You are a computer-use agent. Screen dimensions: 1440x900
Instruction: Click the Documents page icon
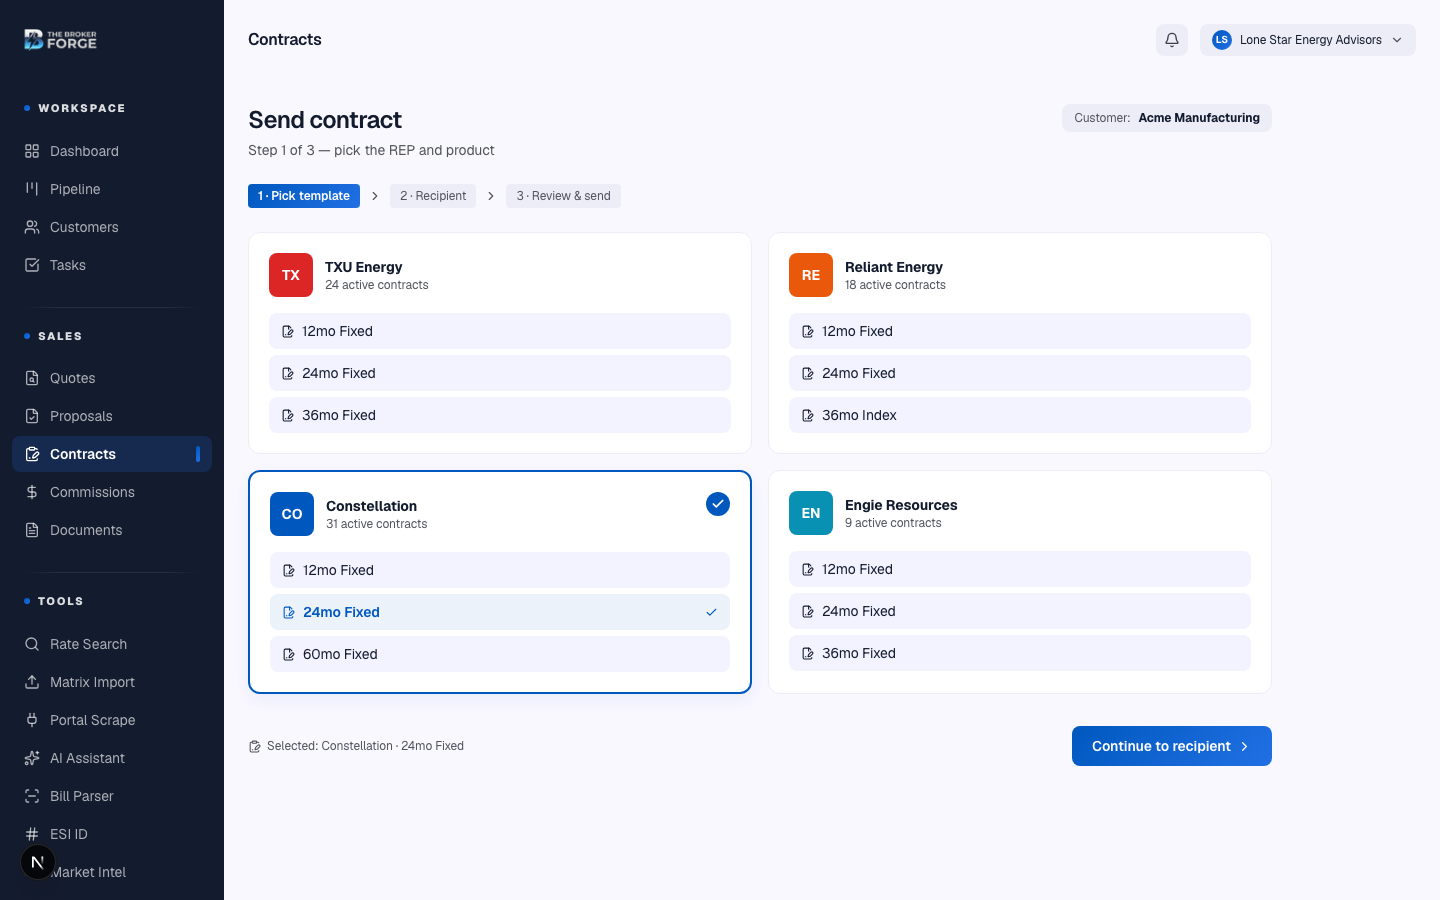(x=32, y=530)
